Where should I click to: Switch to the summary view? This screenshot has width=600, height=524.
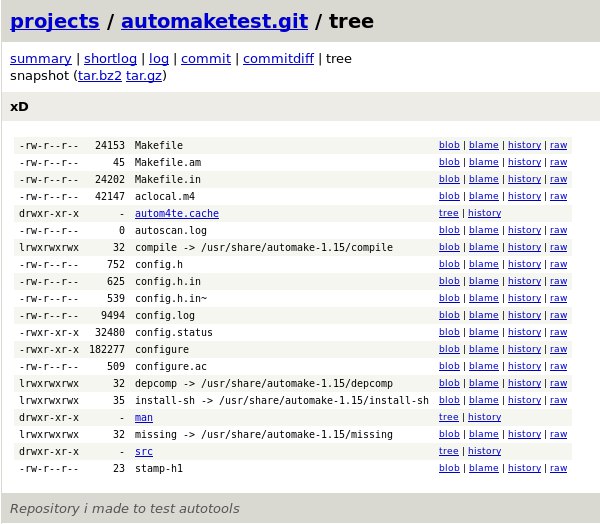(41, 59)
